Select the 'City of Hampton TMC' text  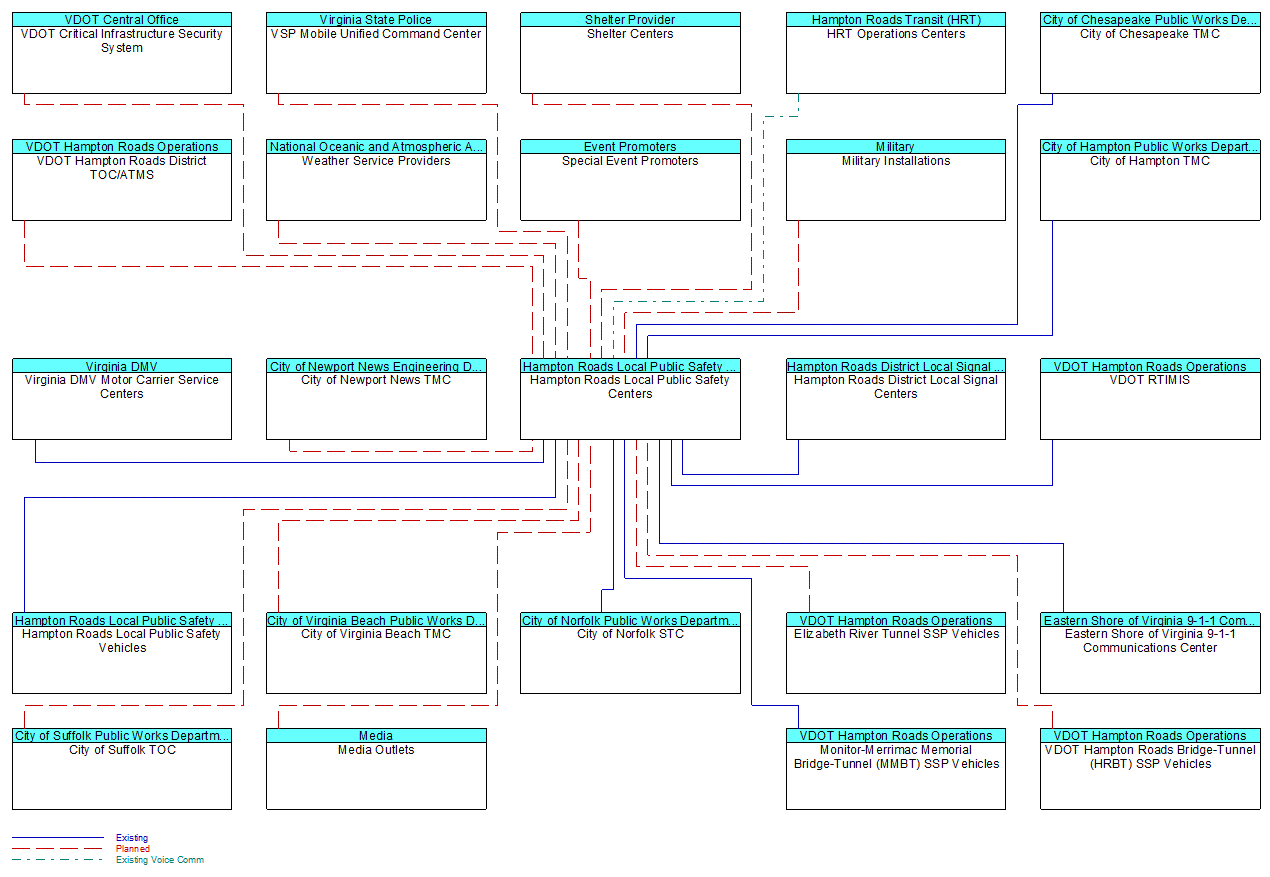click(x=1150, y=161)
